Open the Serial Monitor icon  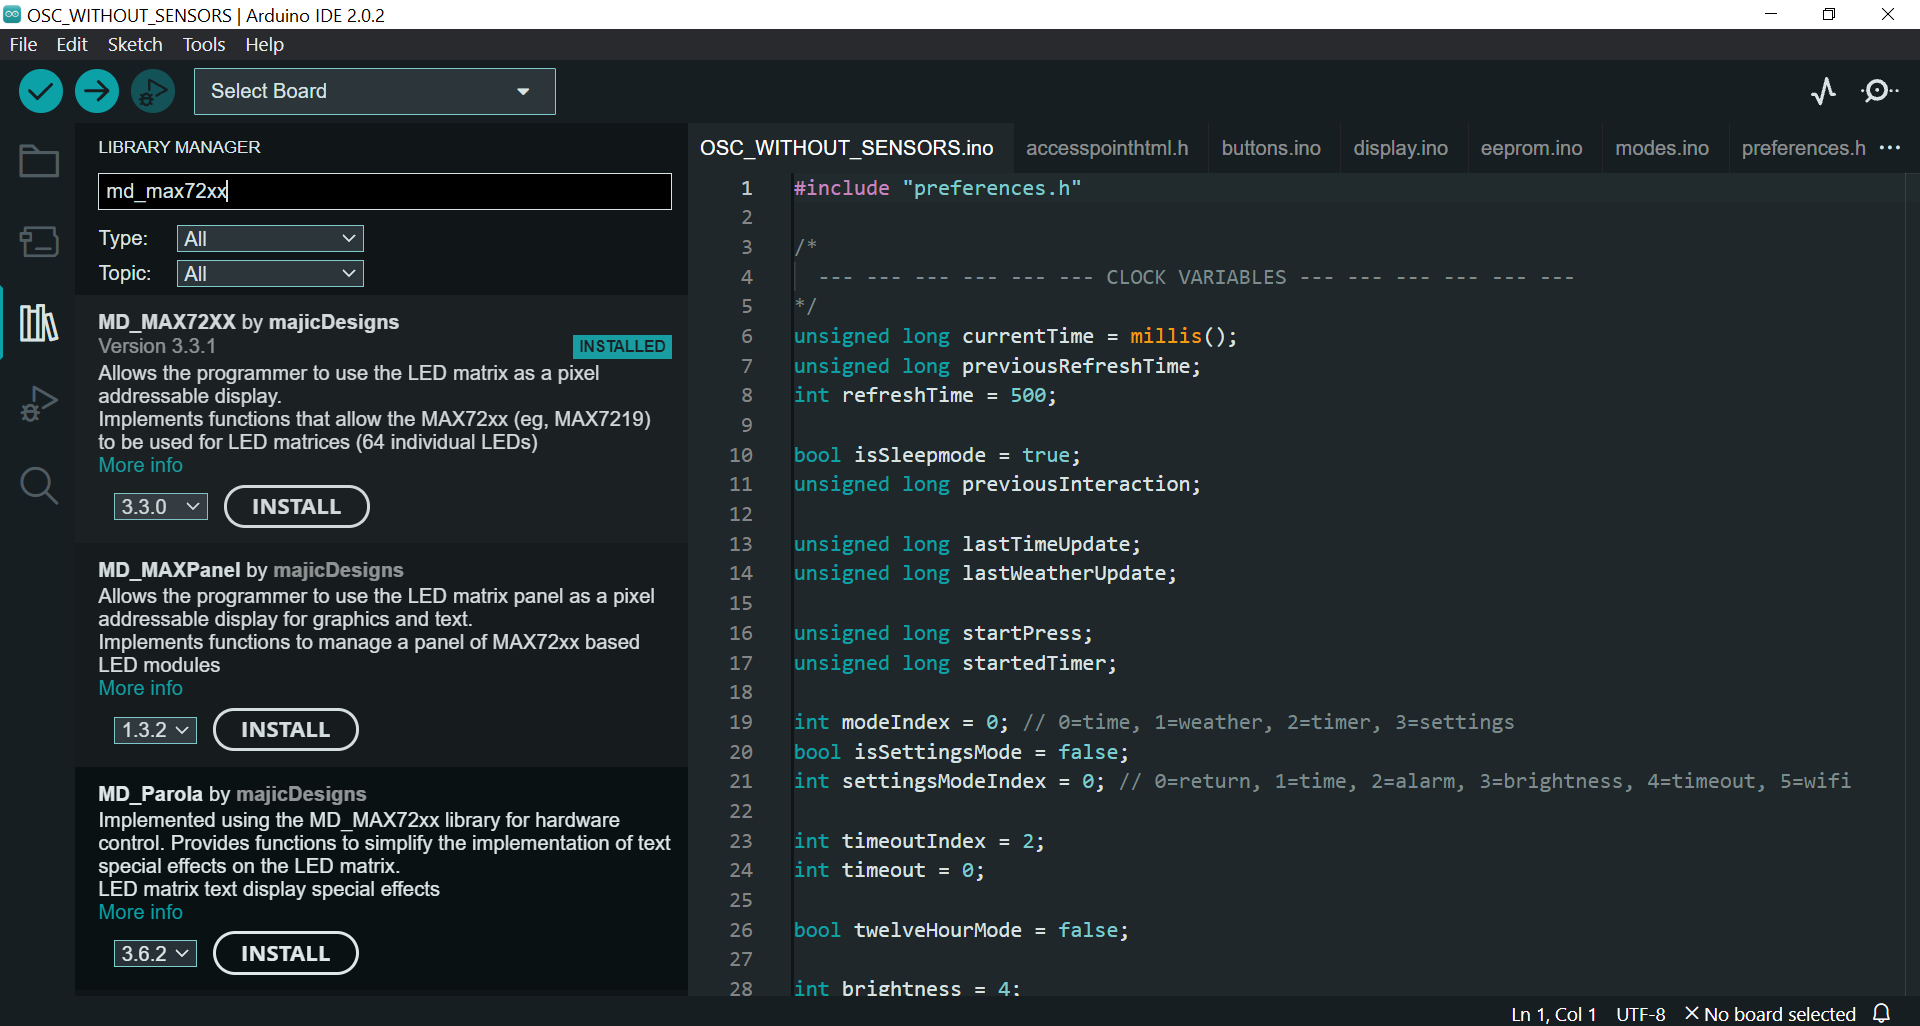(x=1879, y=92)
